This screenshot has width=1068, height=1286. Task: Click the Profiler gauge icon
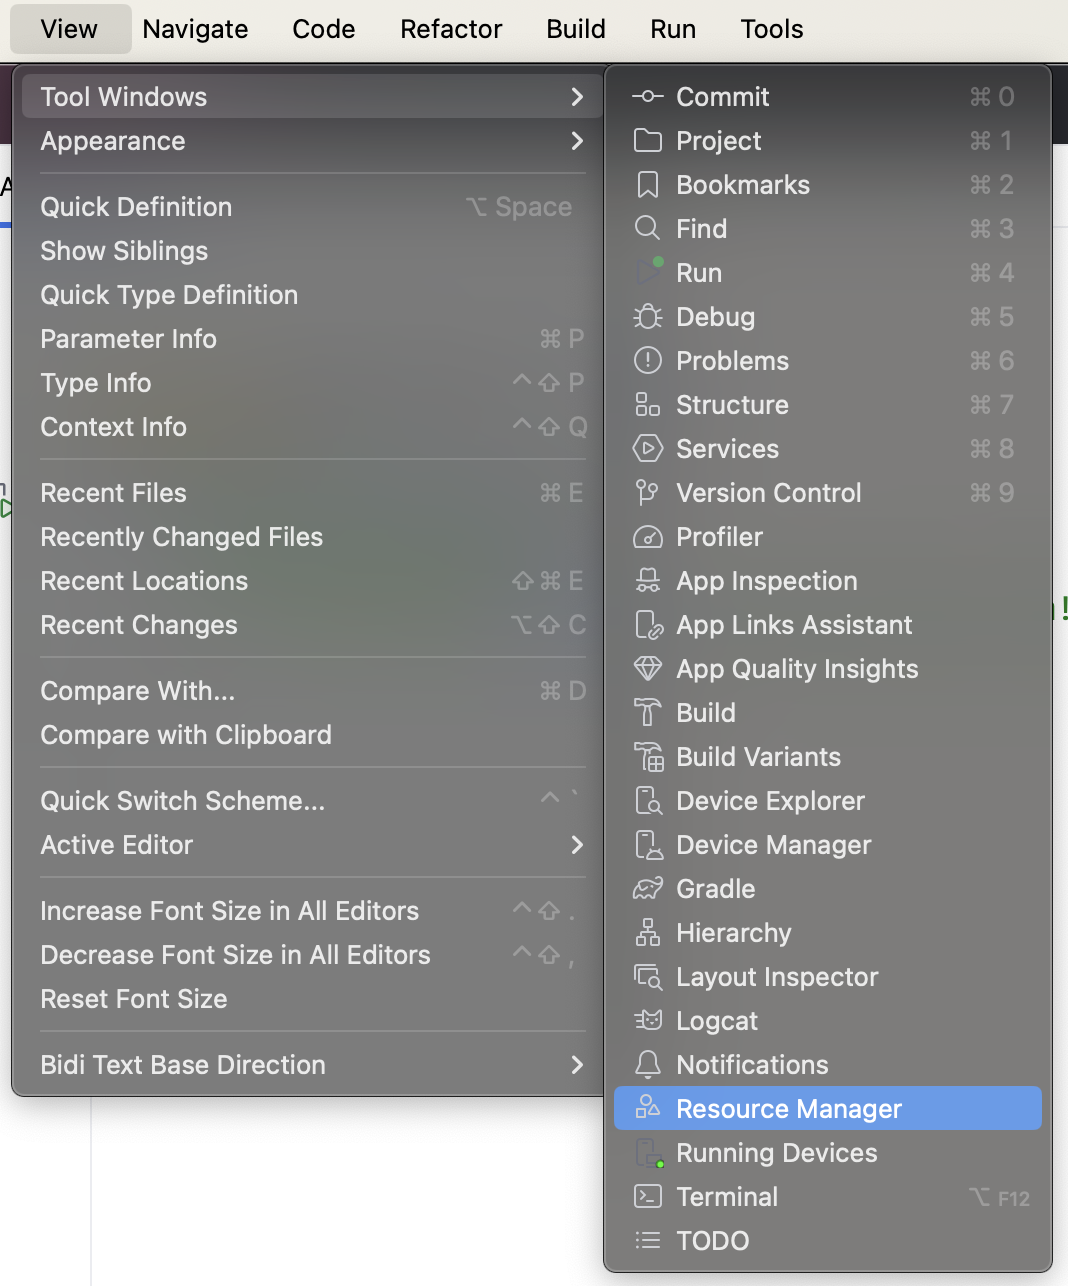tap(648, 537)
